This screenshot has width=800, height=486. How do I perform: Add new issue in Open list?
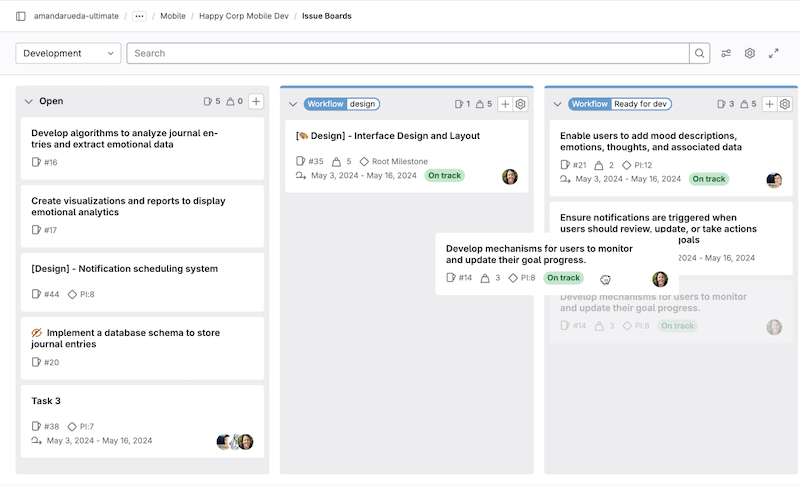pyautogui.click(x=256, y=101)
